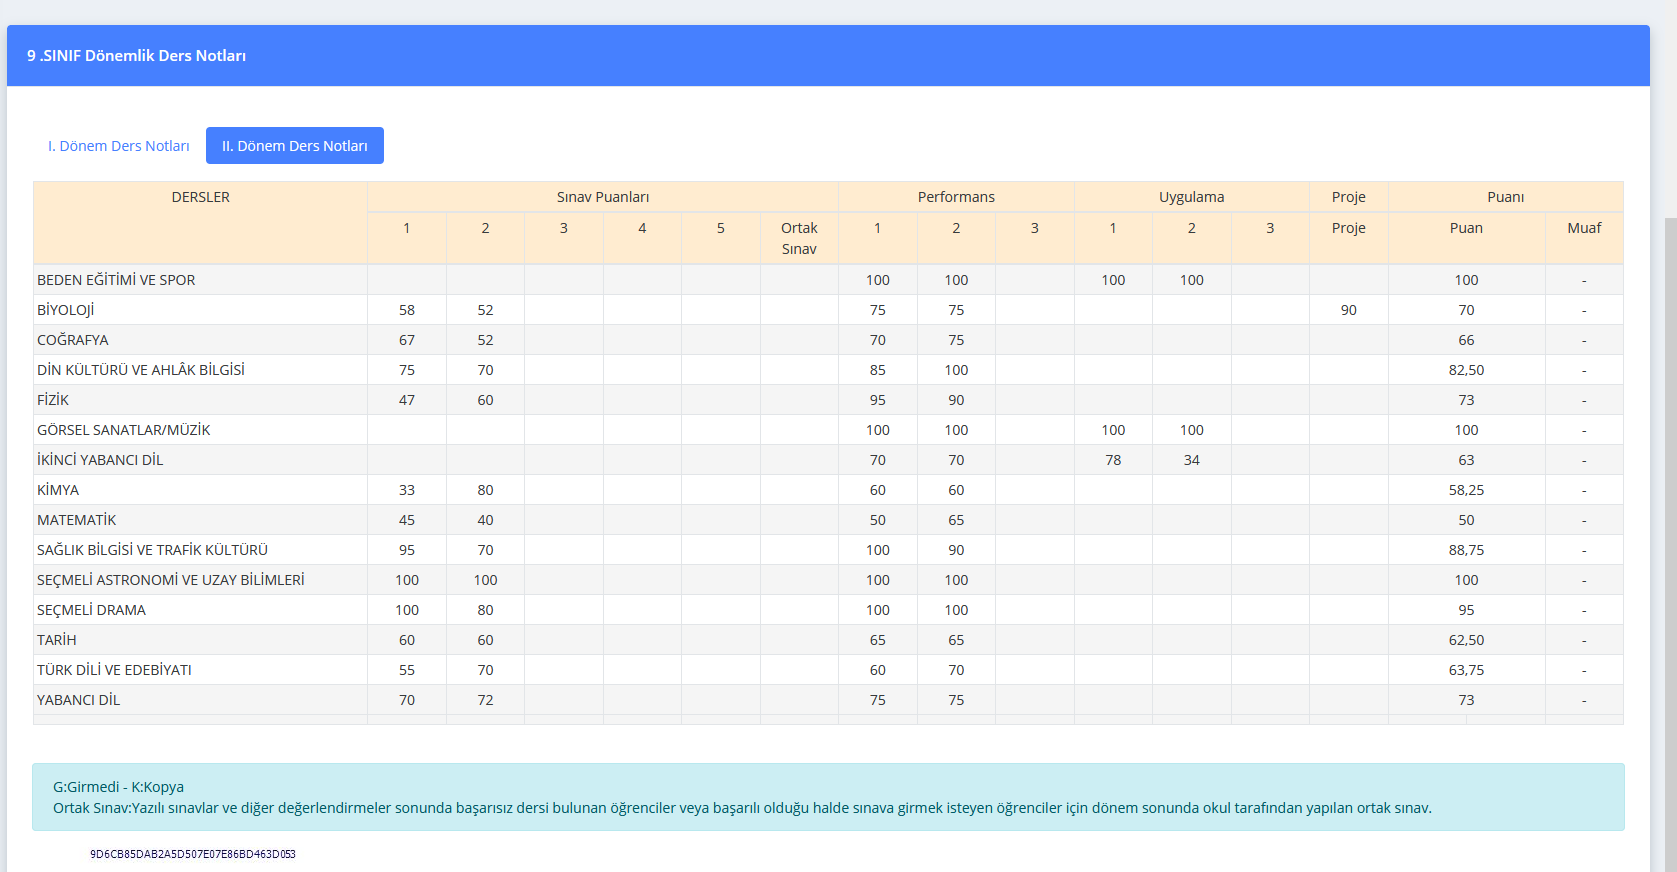1677x872 pixels.
Task: Click Kimya final score 58,25
Action: (x=1466, y=490)
